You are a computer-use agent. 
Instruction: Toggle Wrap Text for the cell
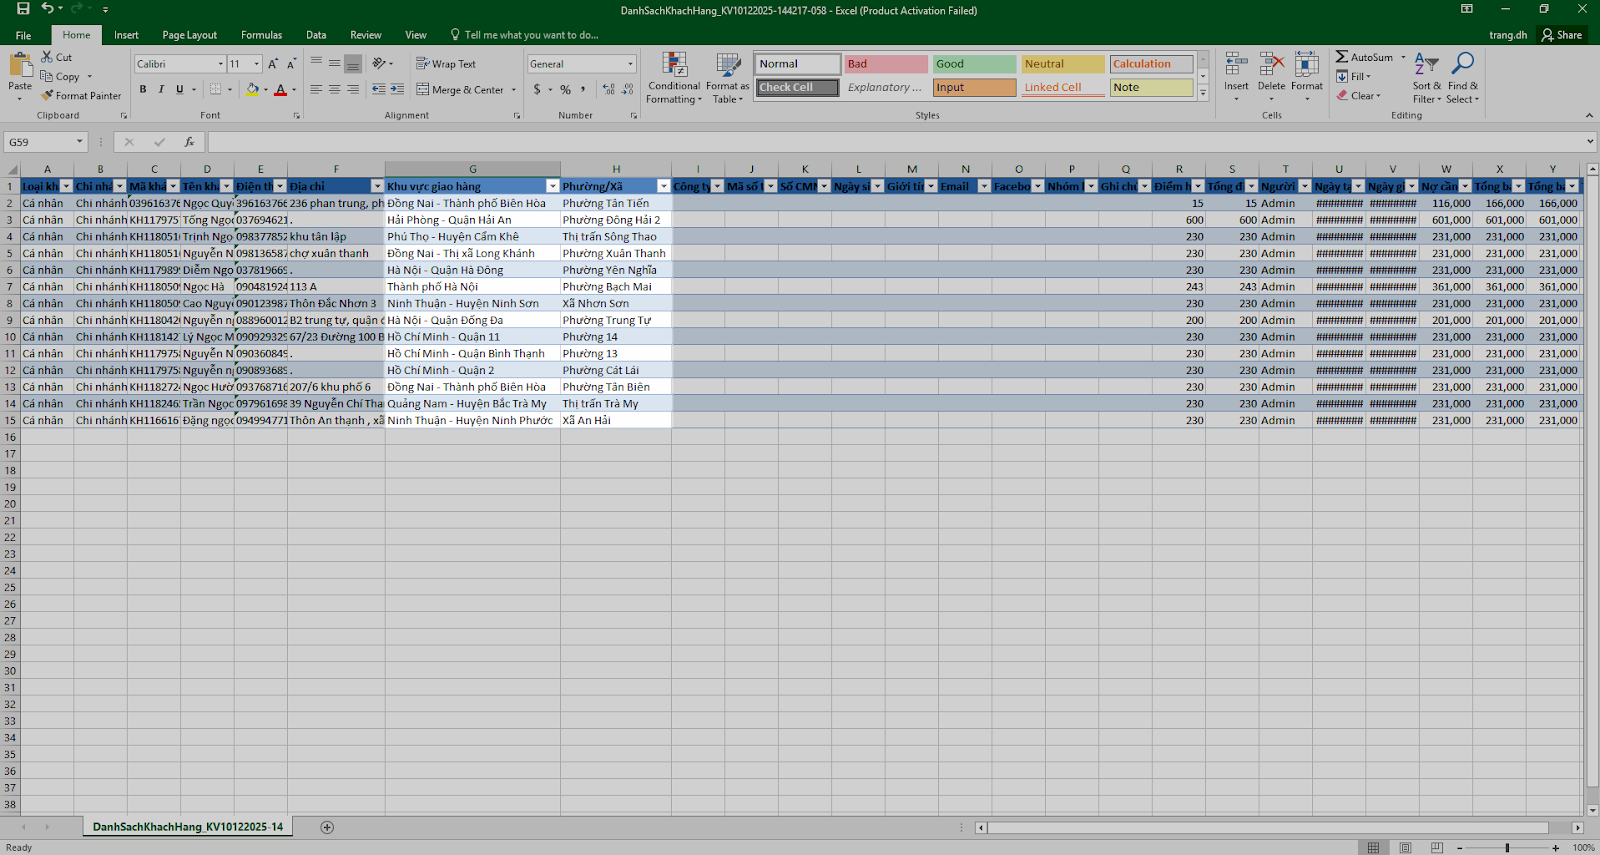coord(446,64)
